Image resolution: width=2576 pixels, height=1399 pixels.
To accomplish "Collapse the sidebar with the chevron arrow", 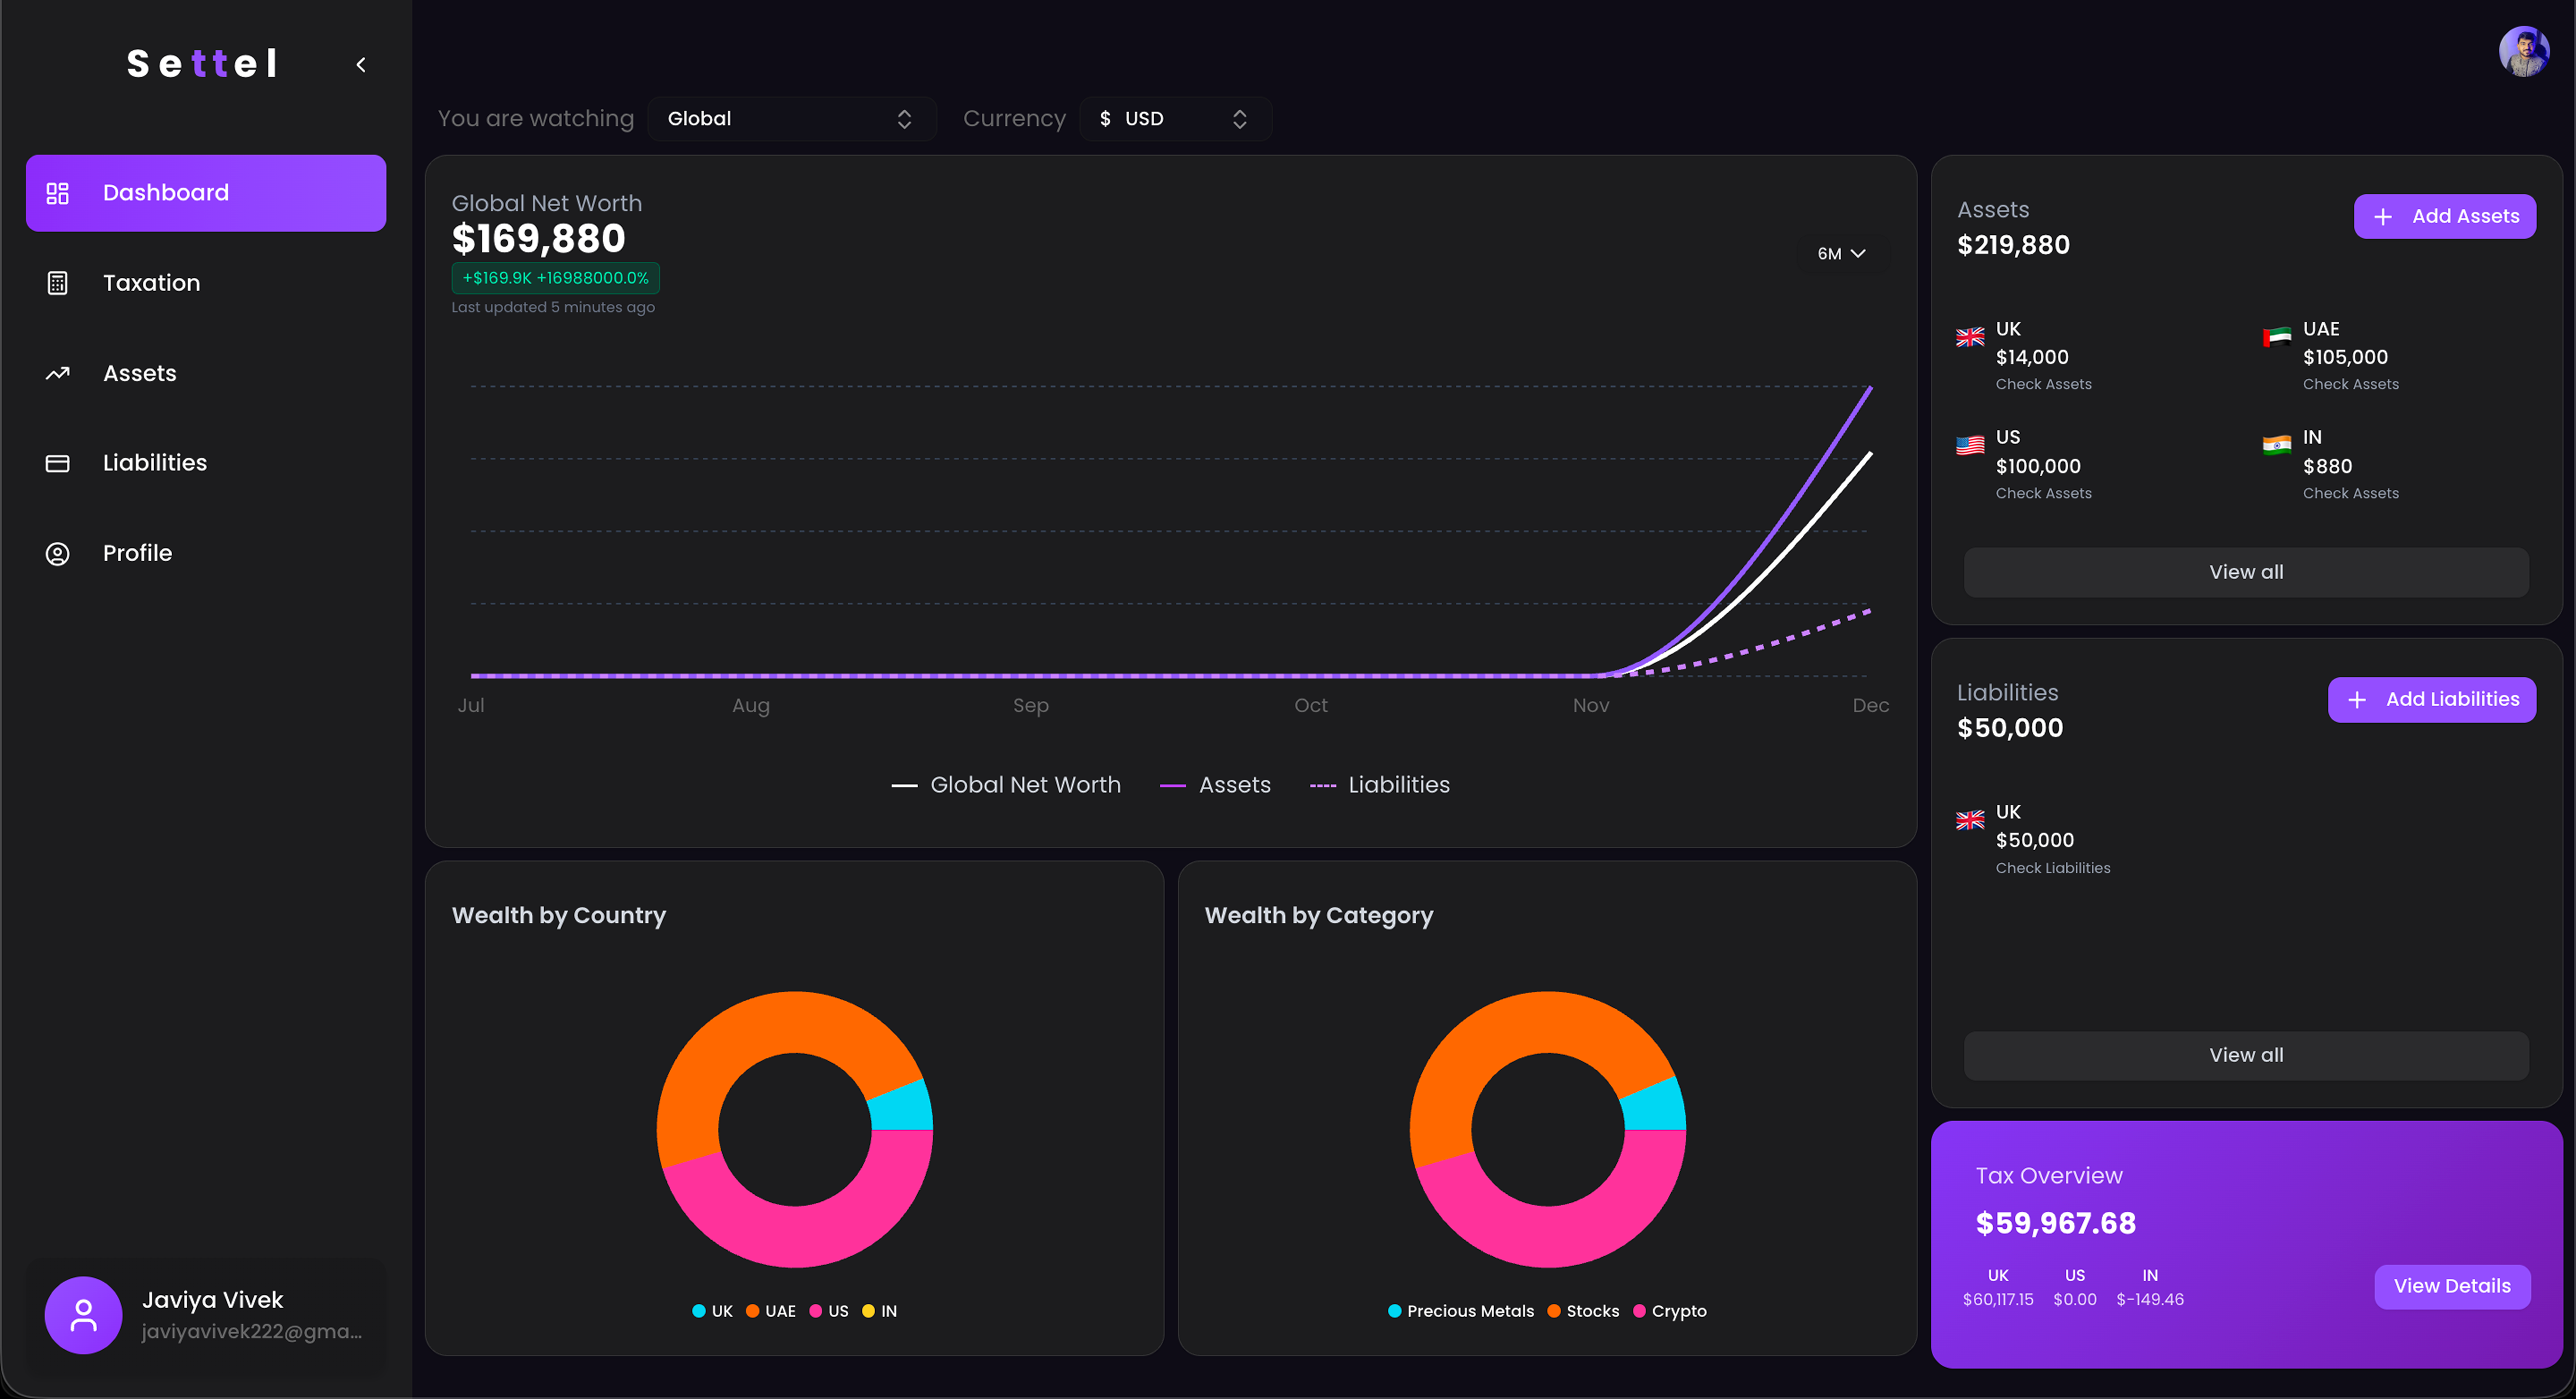I will coord(361,65).
